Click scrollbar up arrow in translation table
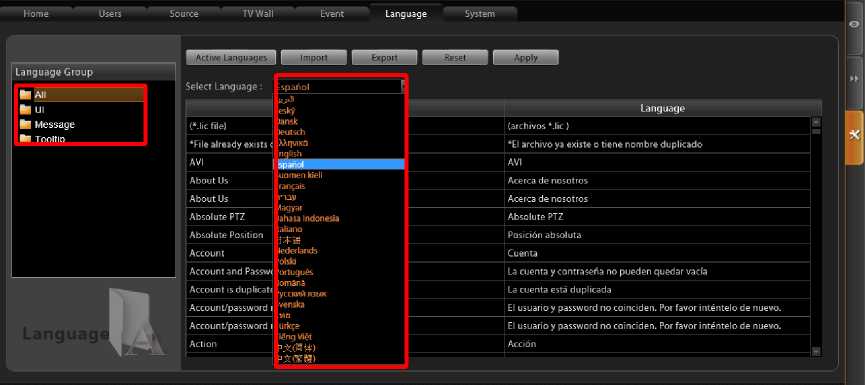 pos(816,122)
